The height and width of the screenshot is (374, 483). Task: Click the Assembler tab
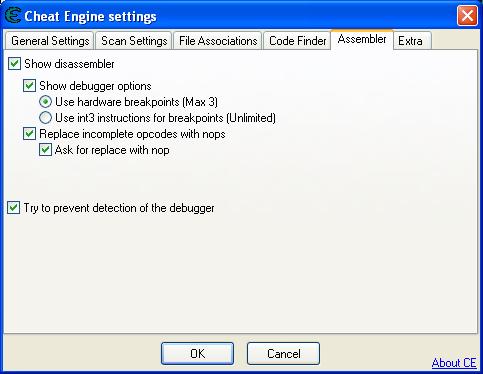pyautogui.click(x=362, y=39)
